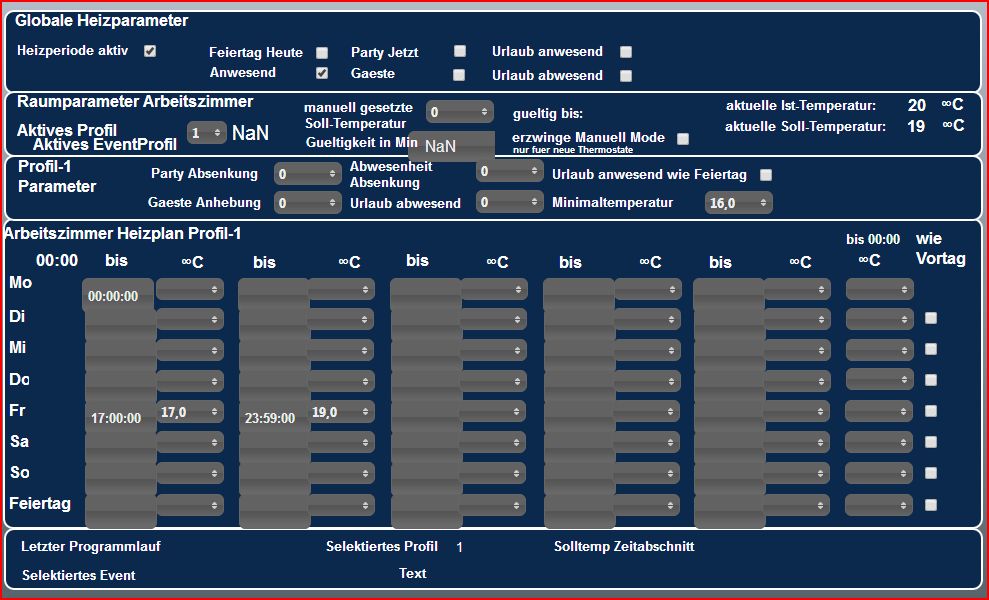
Task: Click the Letzter Programmlauf label
Action: click(91, 546)
